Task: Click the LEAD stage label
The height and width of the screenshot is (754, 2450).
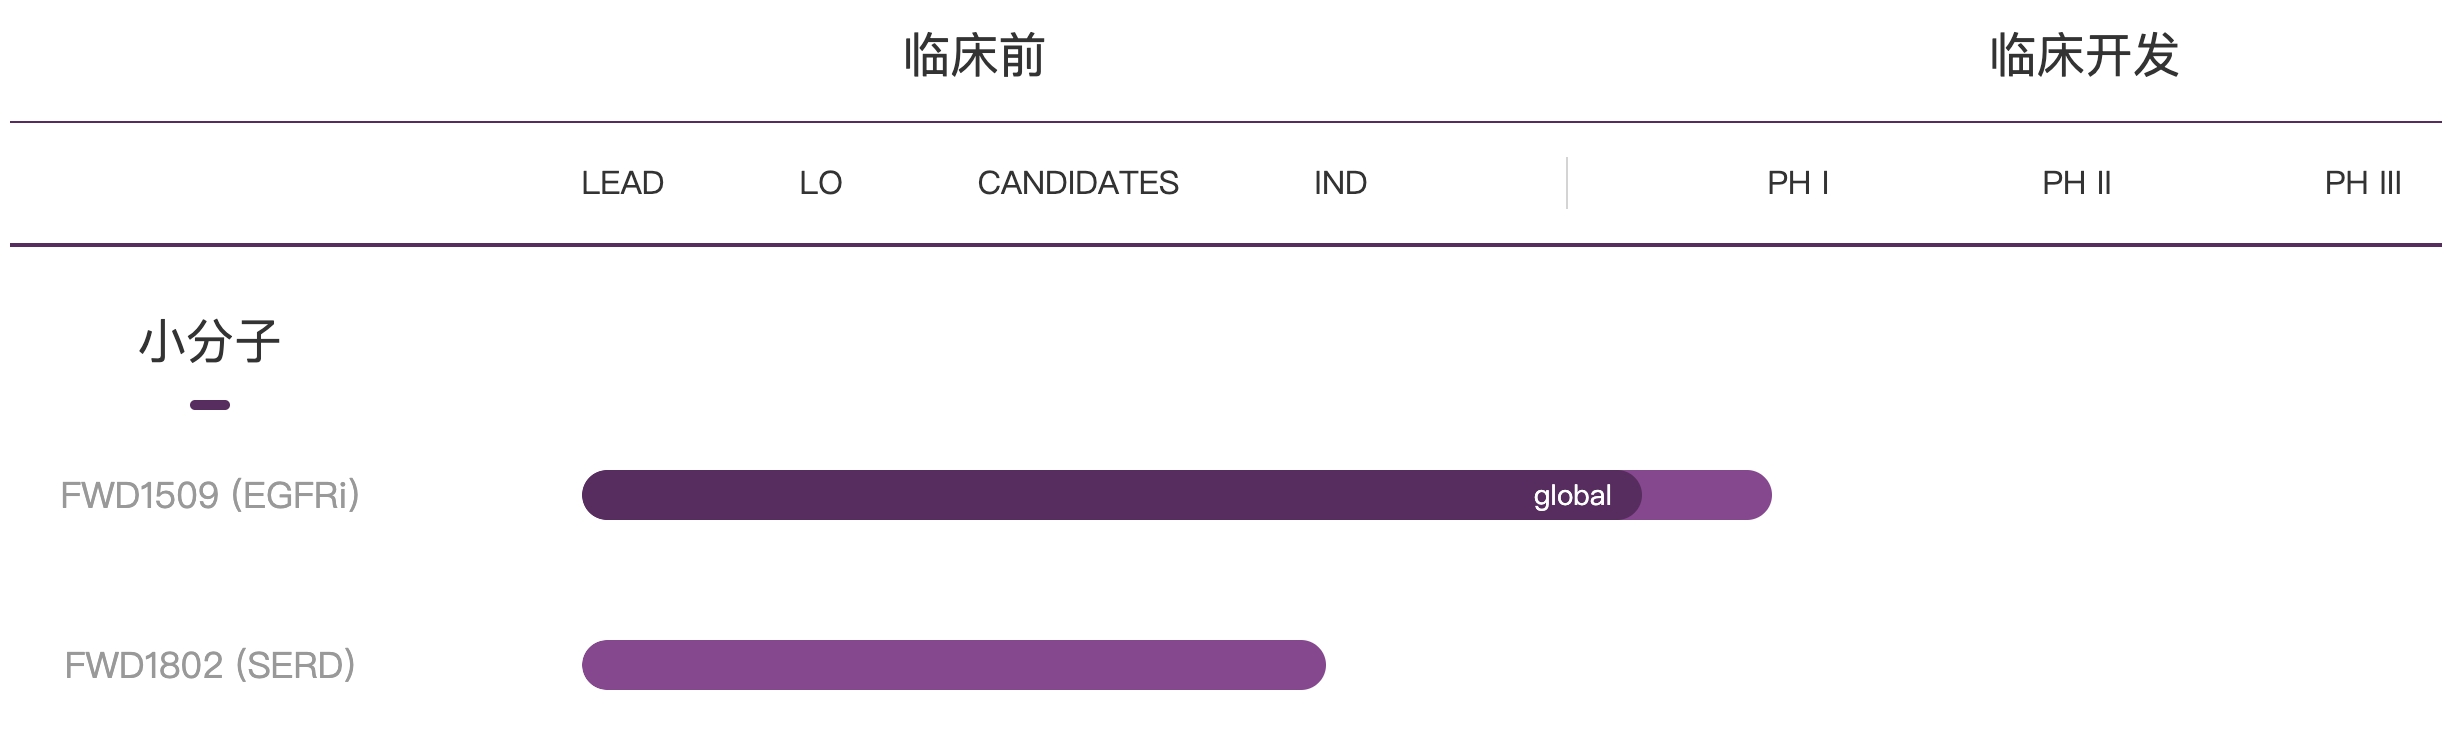Action: (622, 183)
